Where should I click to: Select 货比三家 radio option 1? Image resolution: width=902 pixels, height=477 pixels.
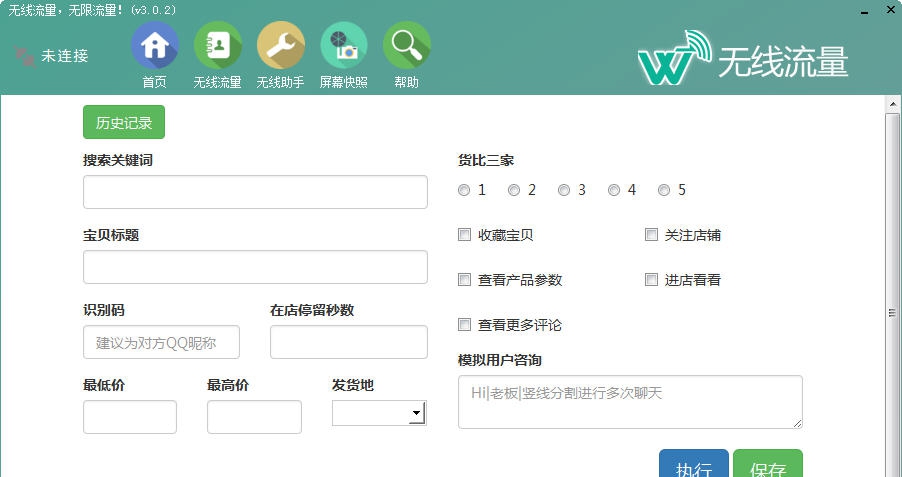click(x=464, y=190)
